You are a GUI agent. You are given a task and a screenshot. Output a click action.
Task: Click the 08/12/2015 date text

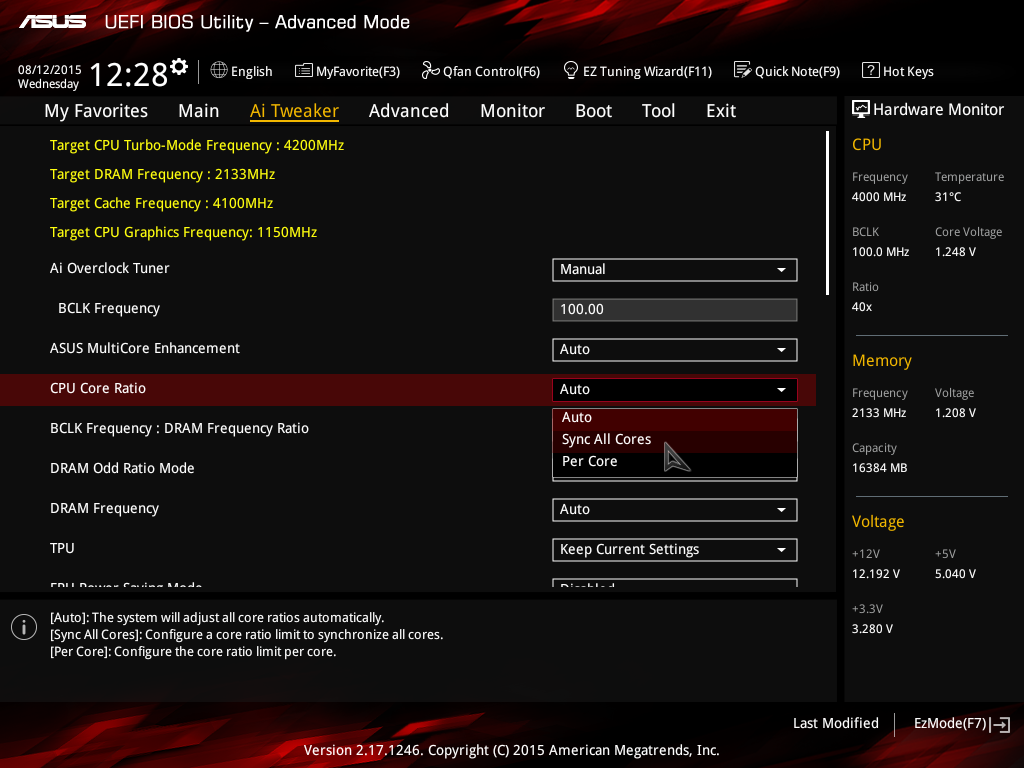[50, 70]
